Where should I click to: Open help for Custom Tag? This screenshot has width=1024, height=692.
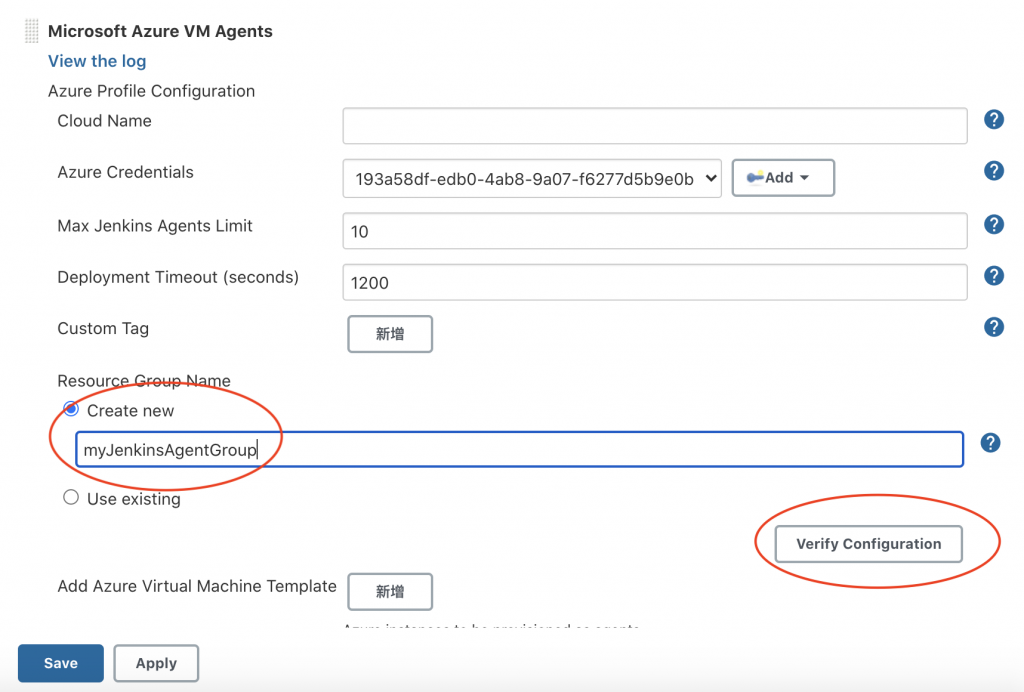click(x=993, y=326)
